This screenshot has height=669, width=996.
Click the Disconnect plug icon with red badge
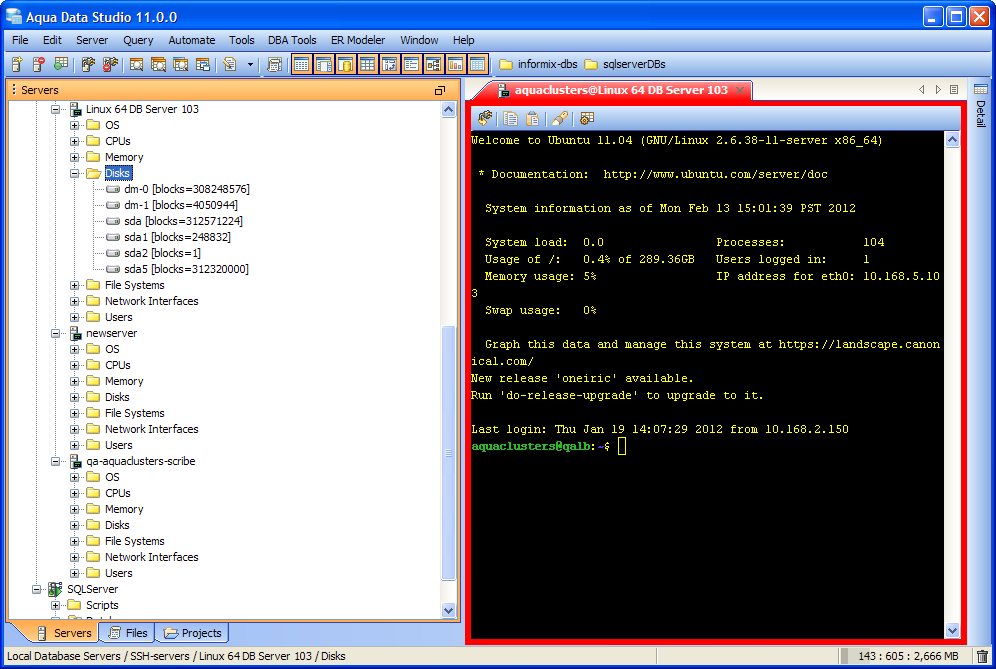click(111, 64)
